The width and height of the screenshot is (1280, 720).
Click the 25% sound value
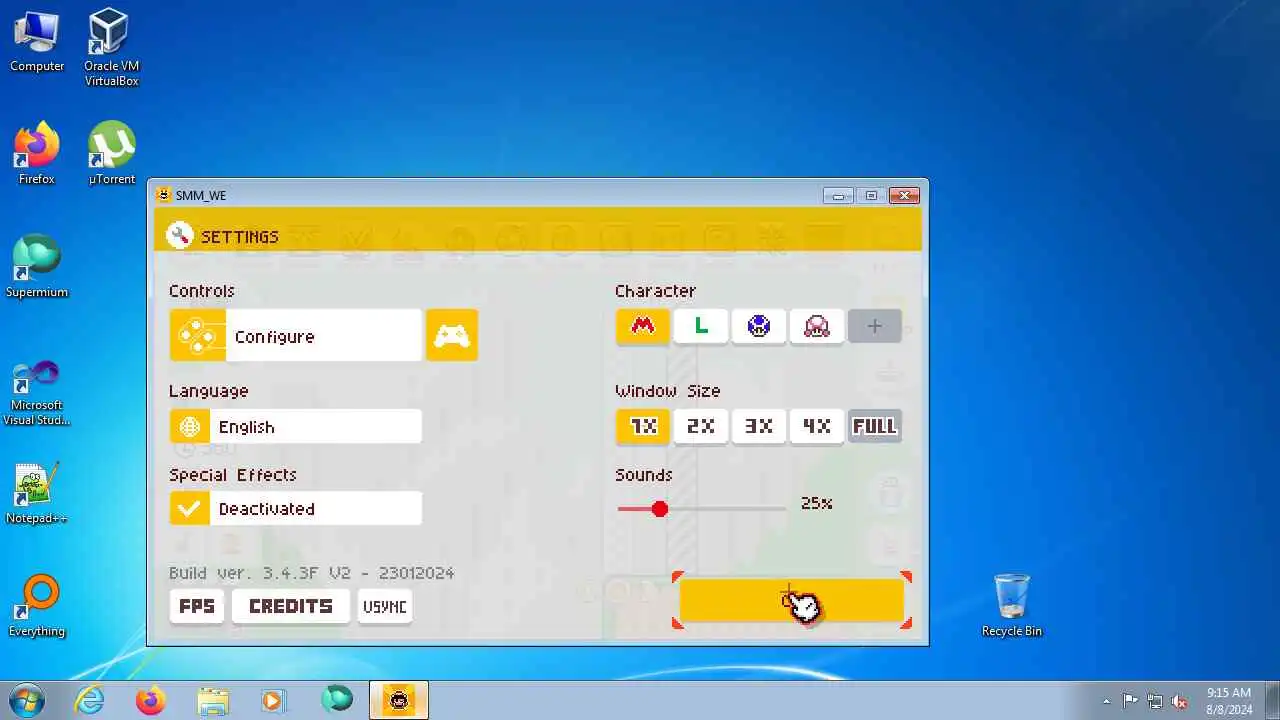(816, 503)
